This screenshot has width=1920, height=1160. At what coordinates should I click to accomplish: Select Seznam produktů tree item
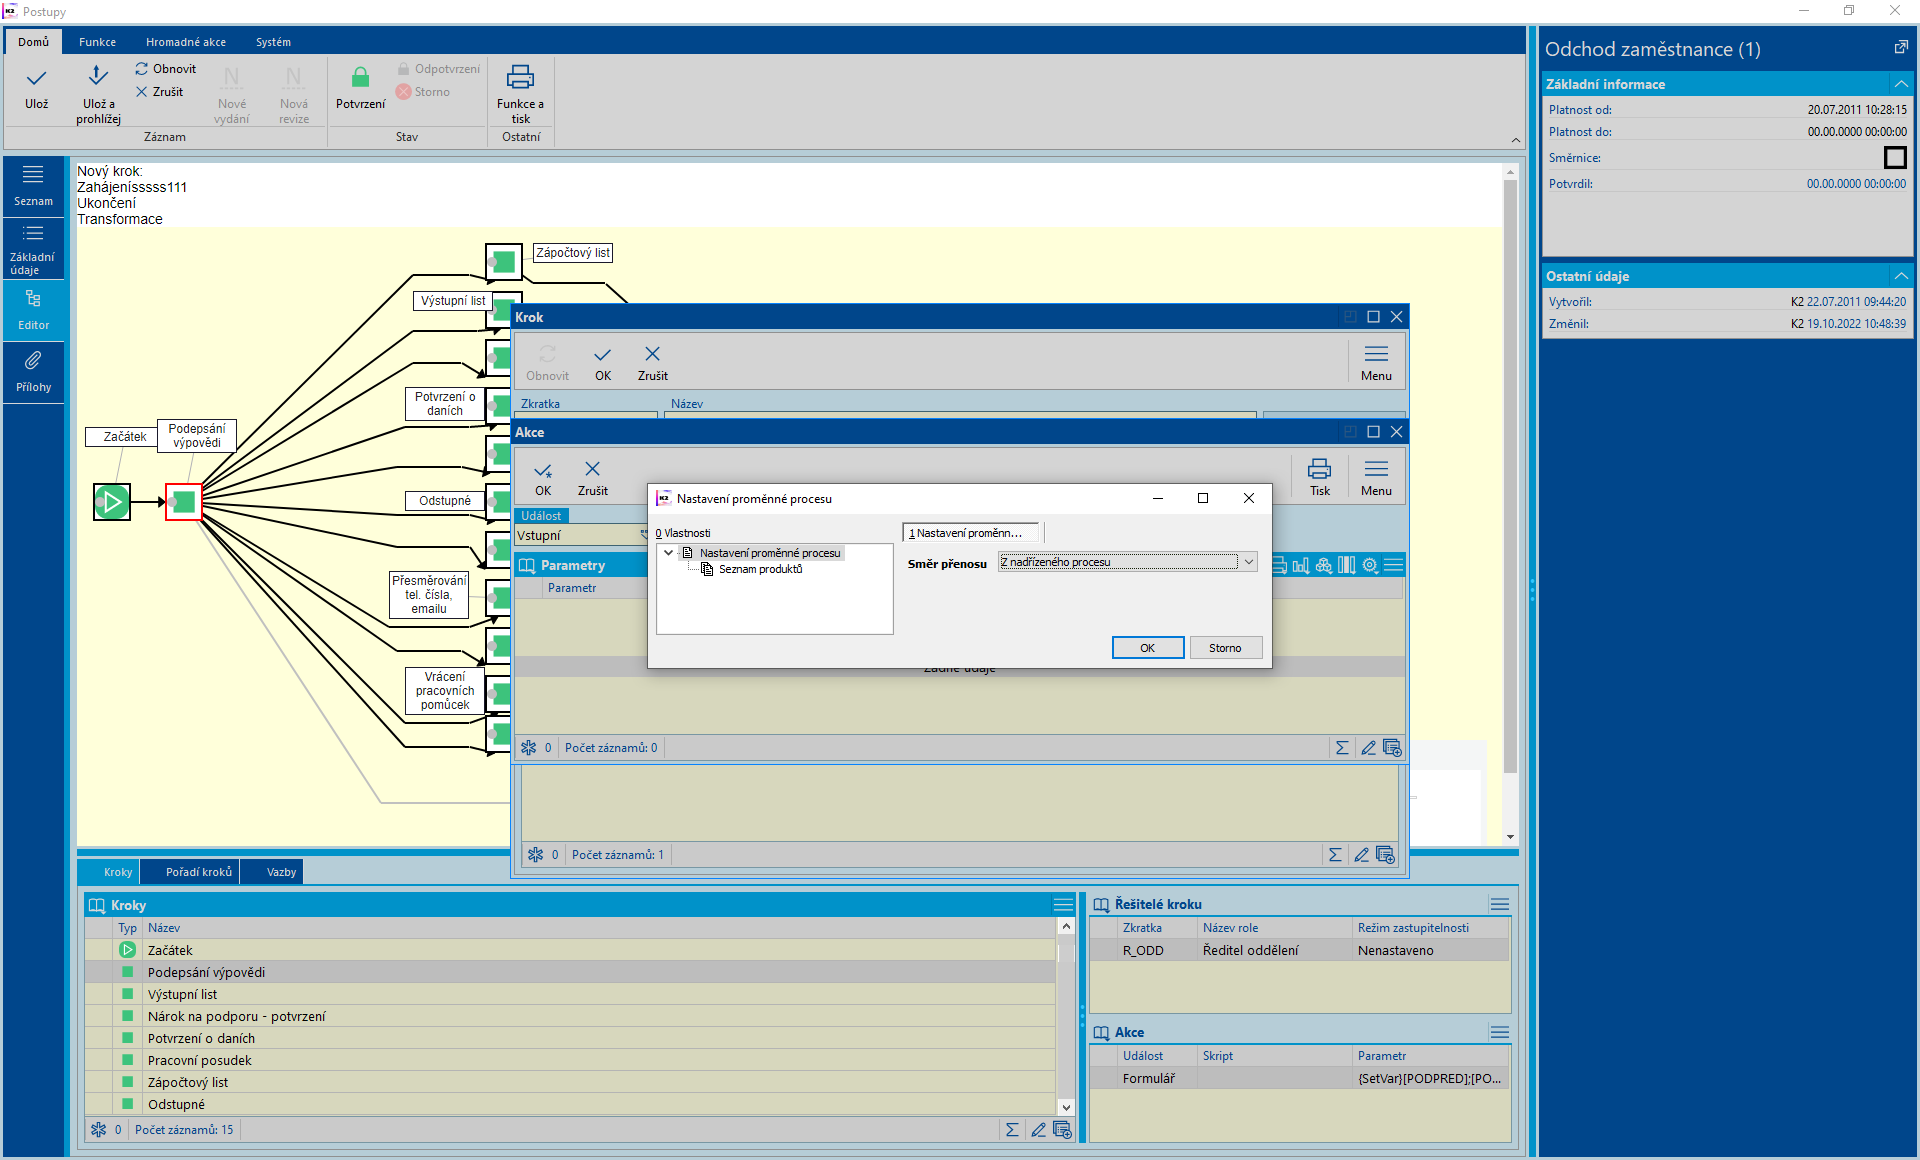coord(760,569)
